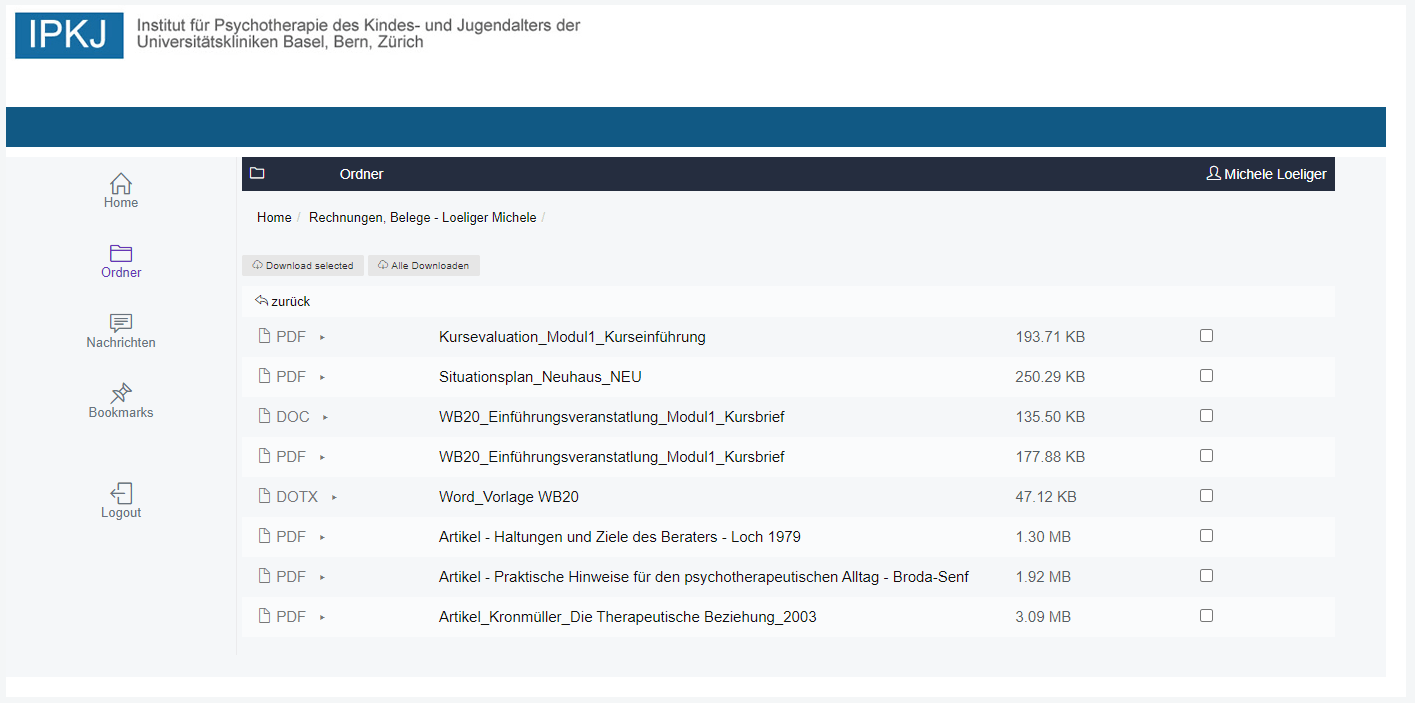Check the box for Artikel_Kronmüller file
1415x703 pixels.
[x=1206, y=616]
